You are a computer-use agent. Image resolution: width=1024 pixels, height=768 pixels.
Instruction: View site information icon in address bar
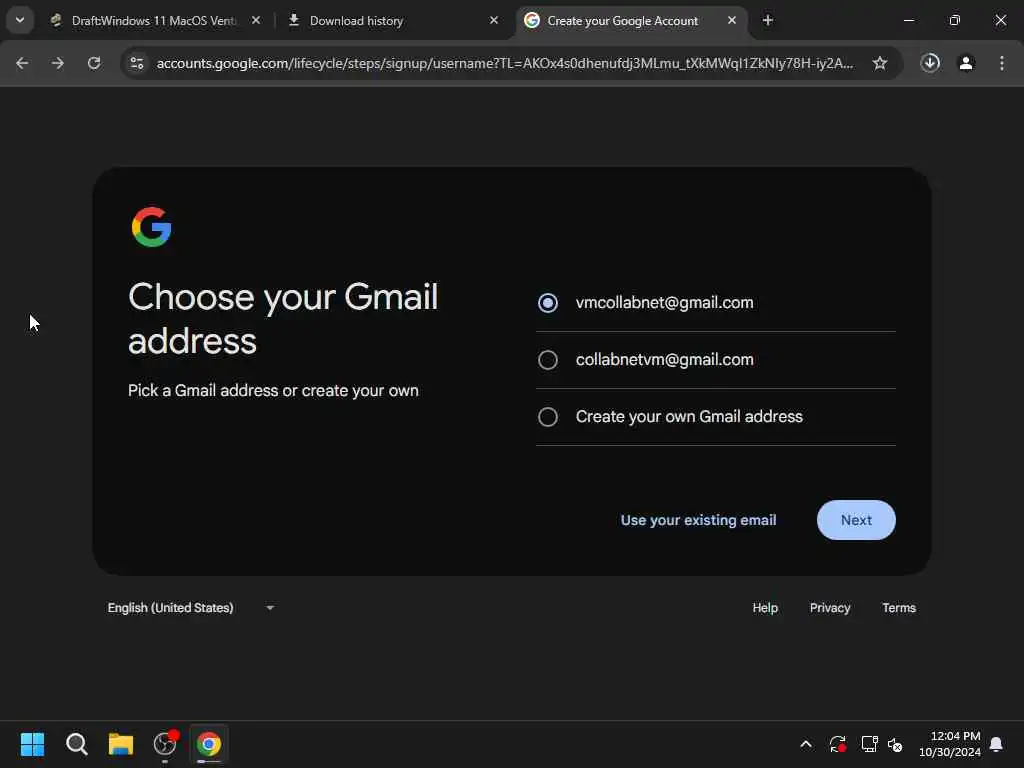[x=137, y=63]
